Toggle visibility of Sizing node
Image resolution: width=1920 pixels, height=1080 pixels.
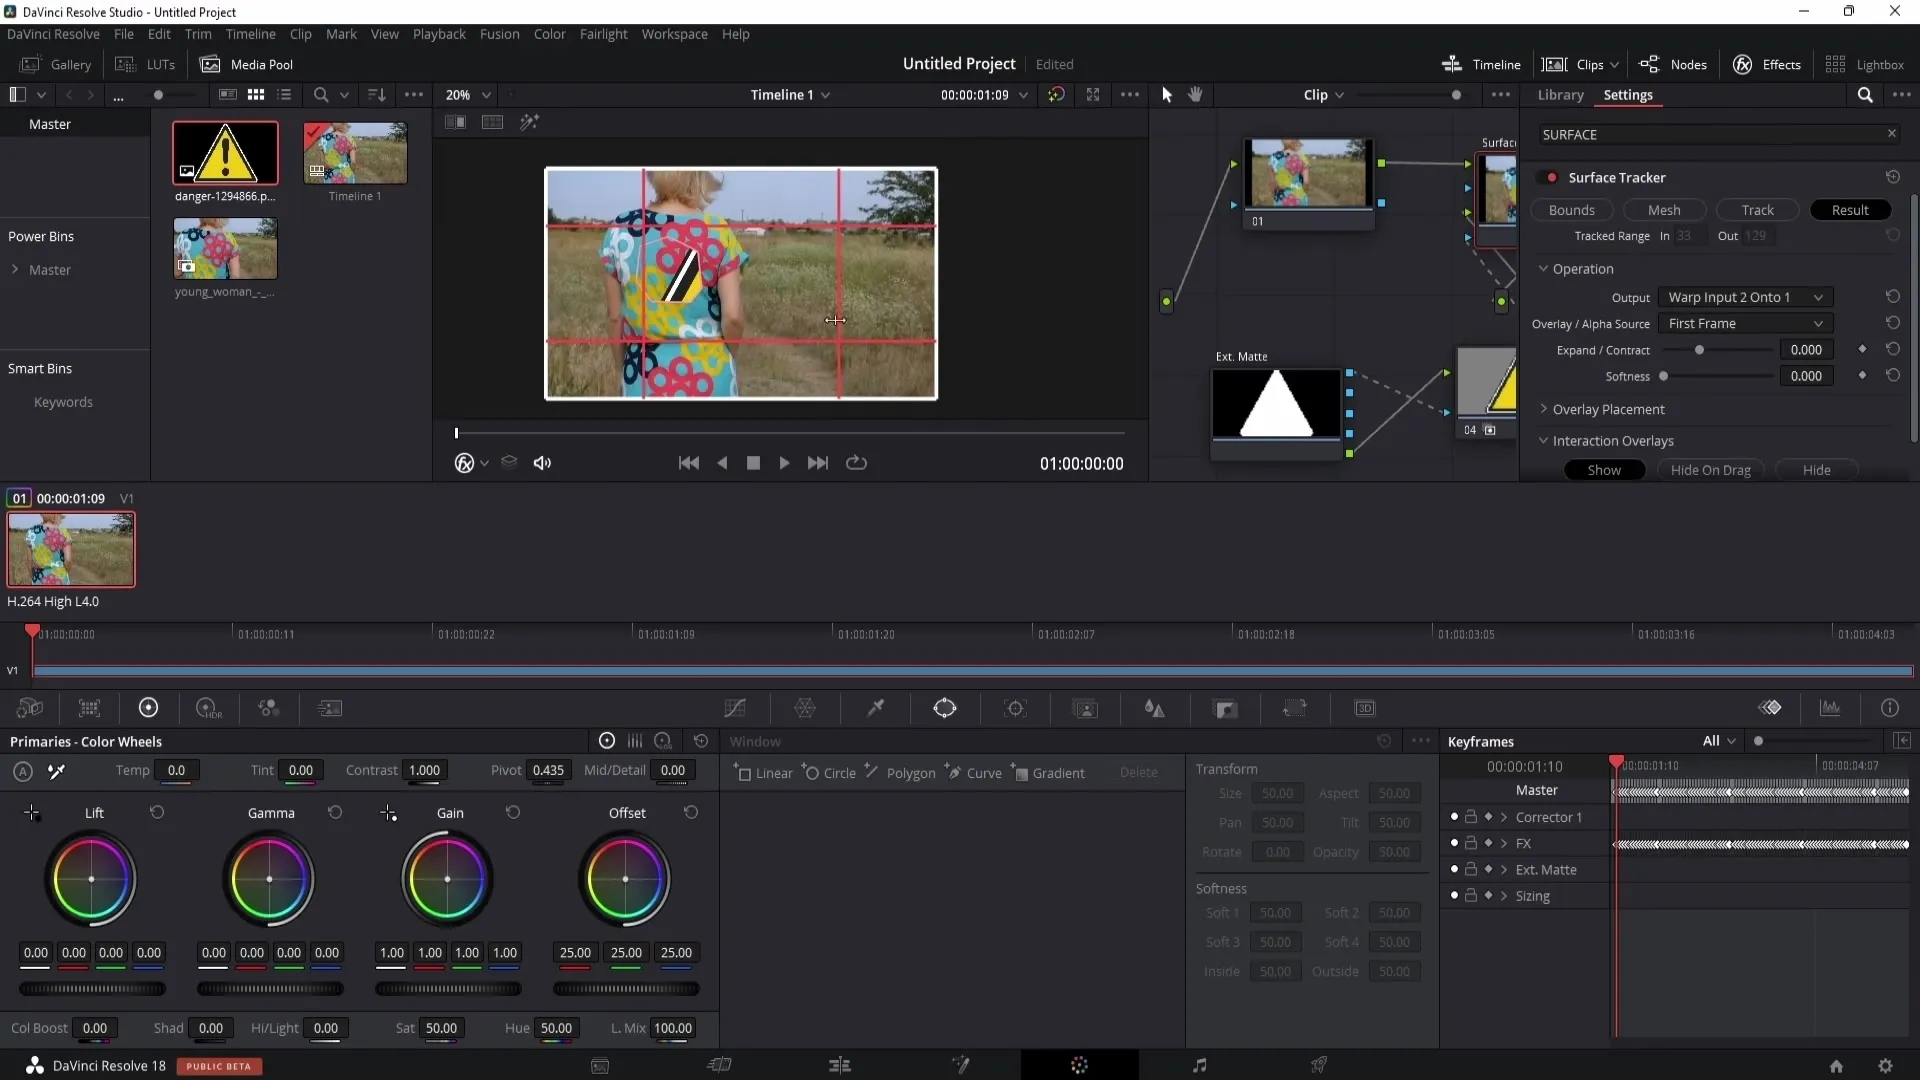1453,895
